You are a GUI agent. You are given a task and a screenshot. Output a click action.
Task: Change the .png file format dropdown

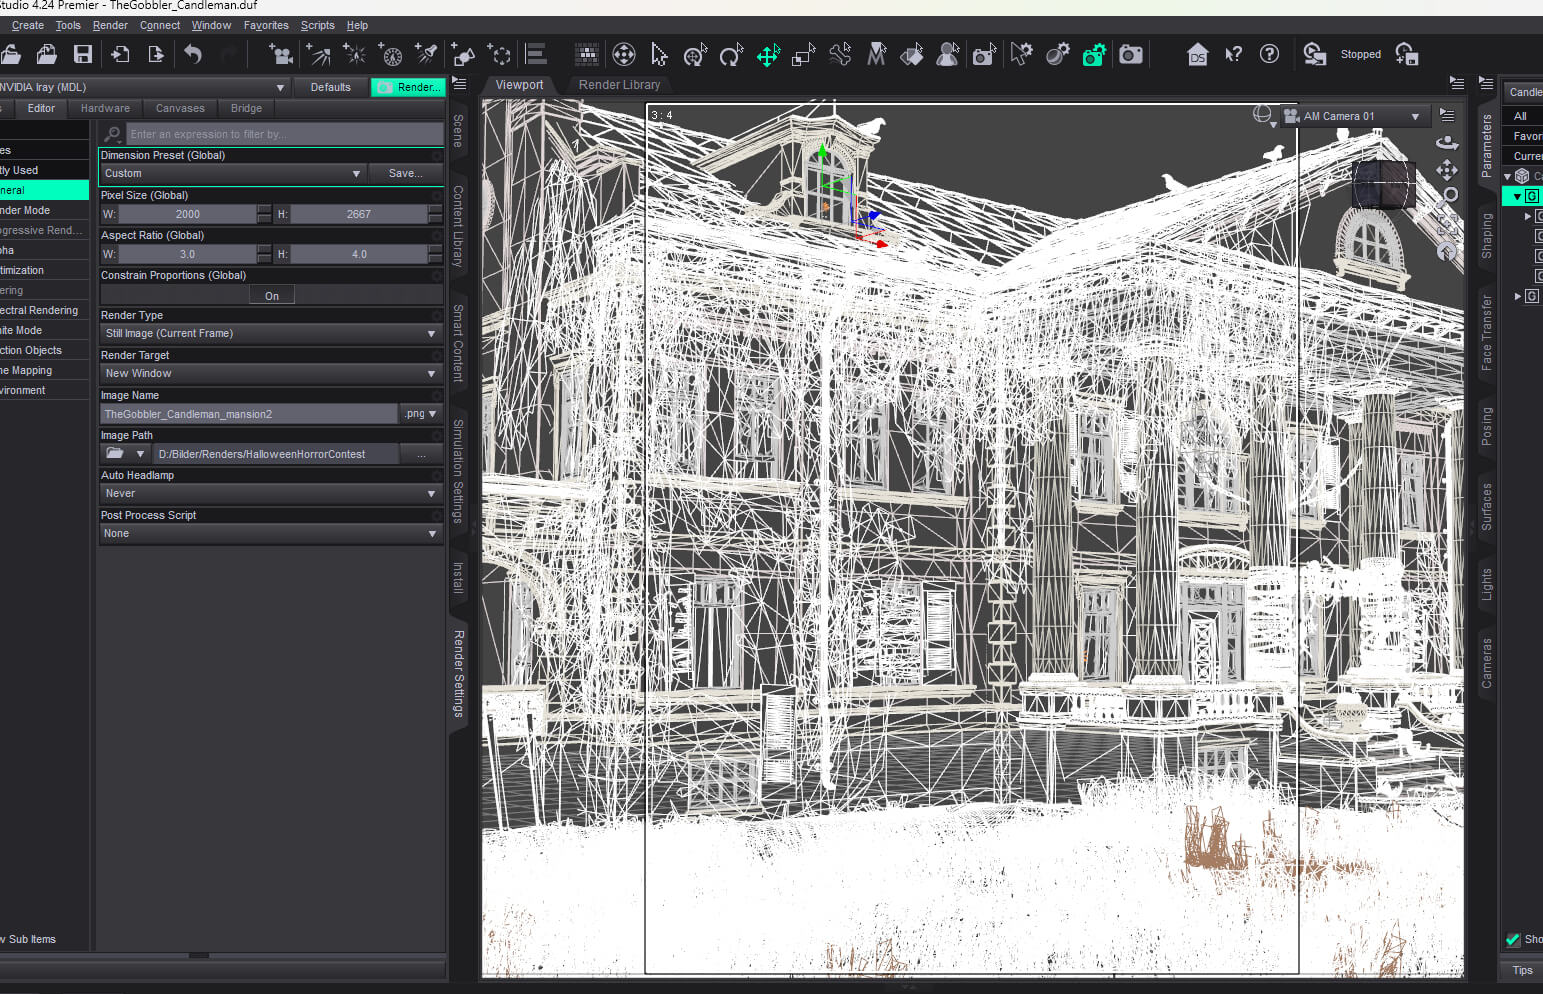click(x=421, y=413)
